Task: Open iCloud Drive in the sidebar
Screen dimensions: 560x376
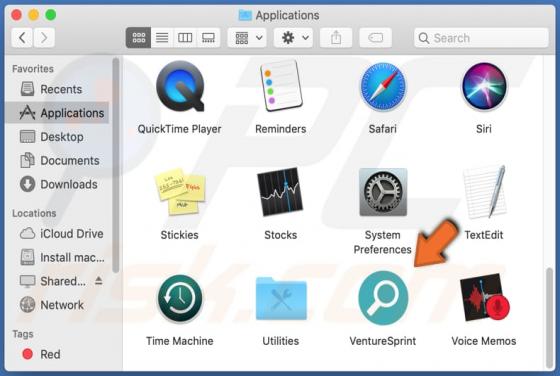Action: [x=57, y=234]
